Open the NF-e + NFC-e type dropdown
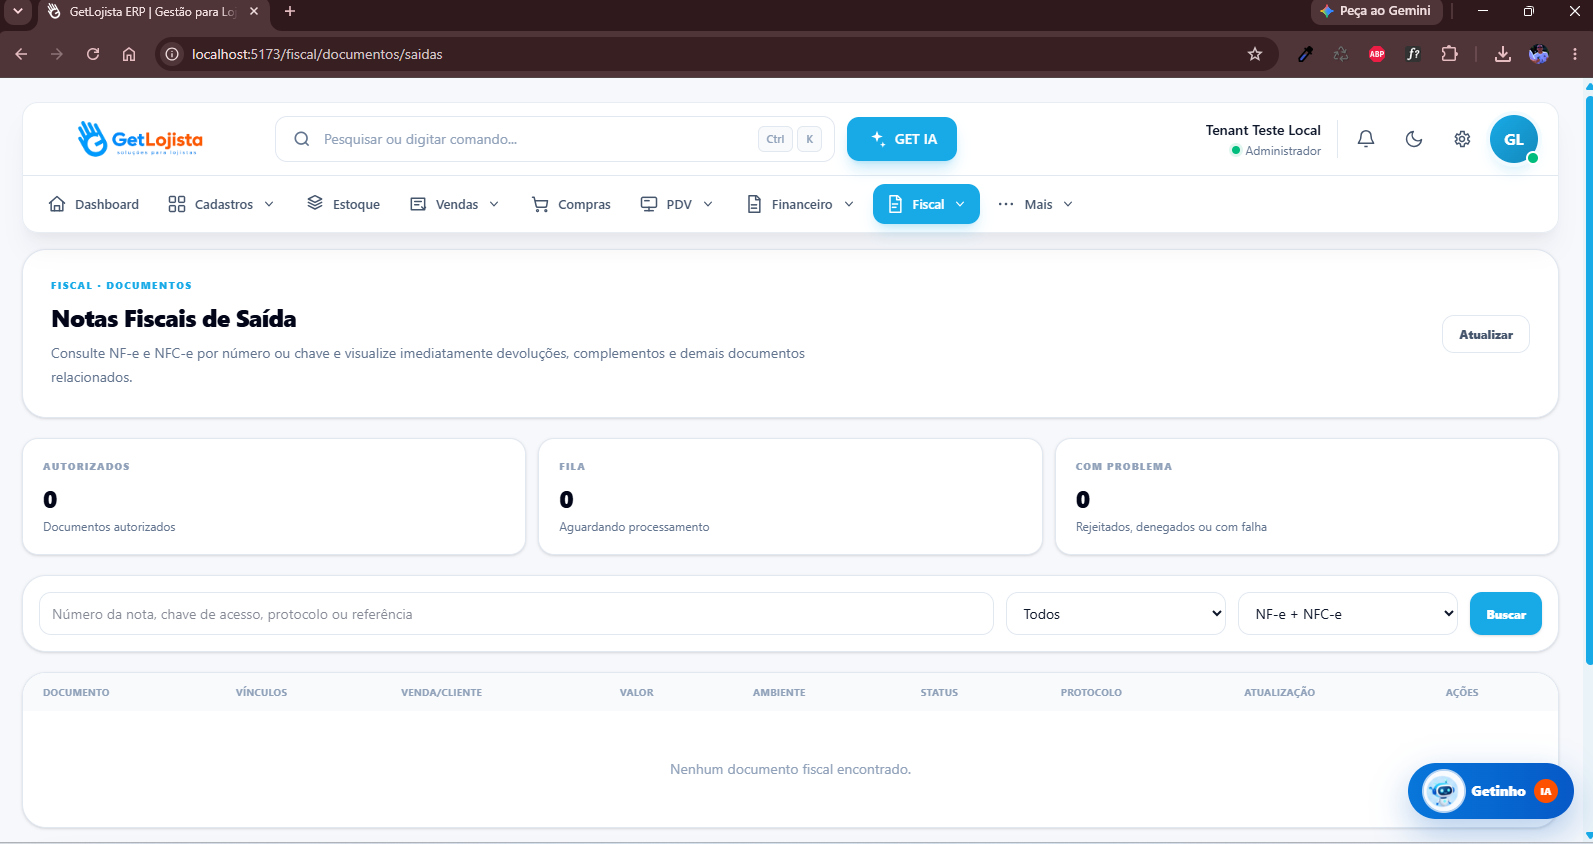This screenshot has height=844, width=1593. pos(1348,614)
